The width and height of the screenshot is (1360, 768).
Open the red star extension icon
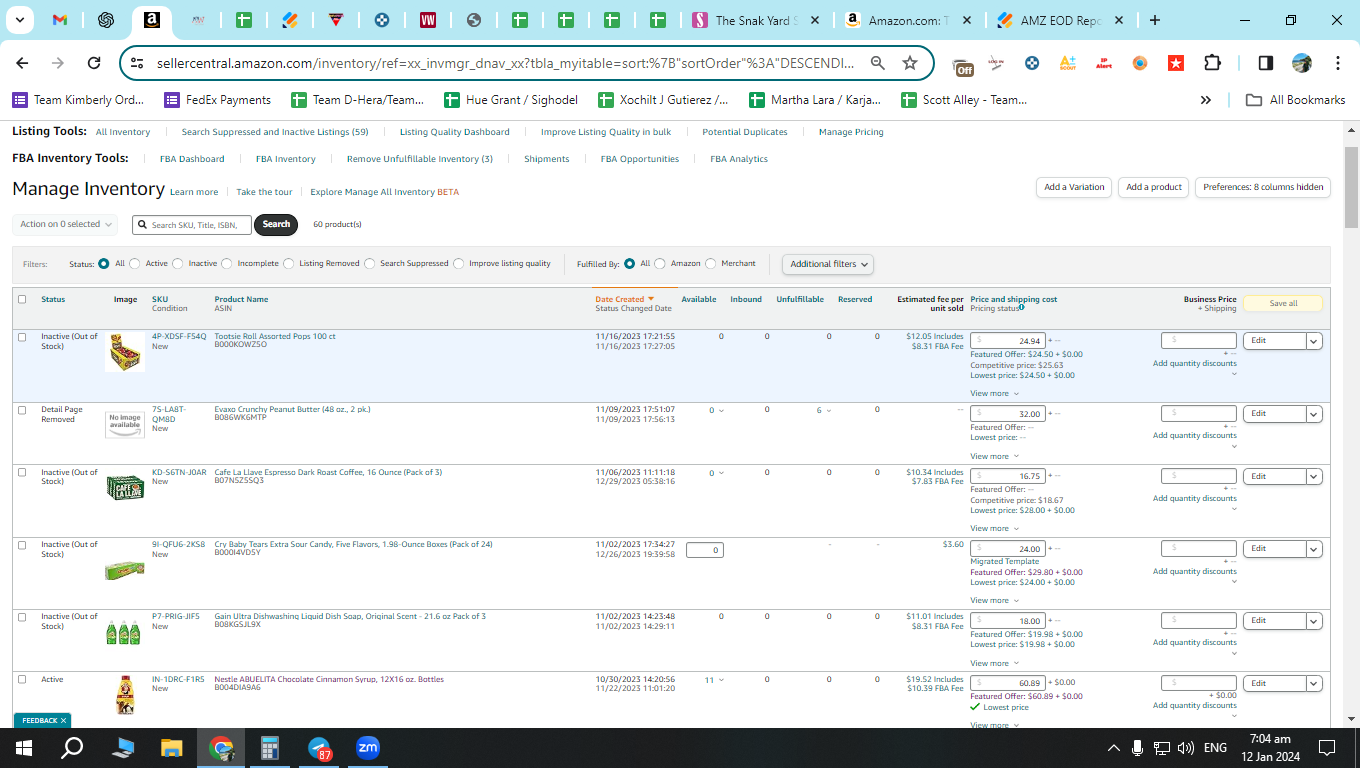(x=1176, y=63)
